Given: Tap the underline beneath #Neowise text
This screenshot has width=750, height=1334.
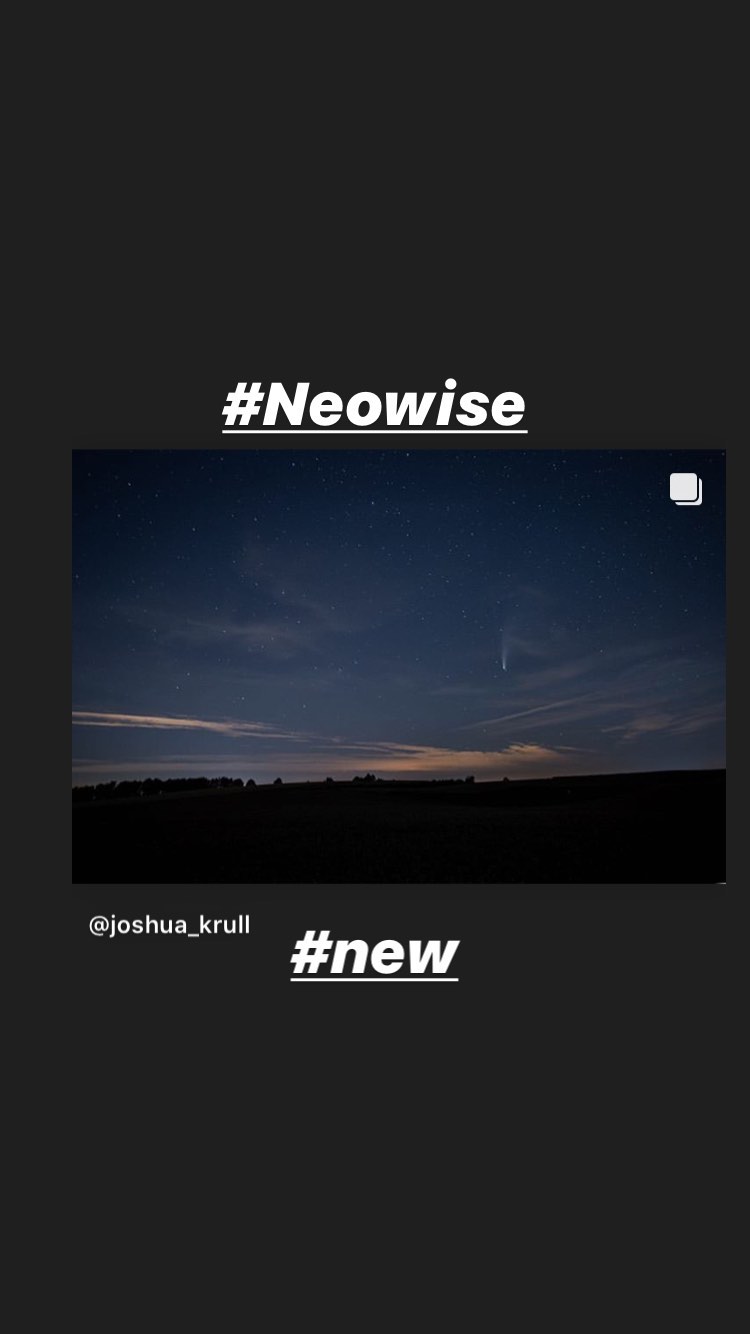Looking at the screenshot, I should [x=375, y=431].
